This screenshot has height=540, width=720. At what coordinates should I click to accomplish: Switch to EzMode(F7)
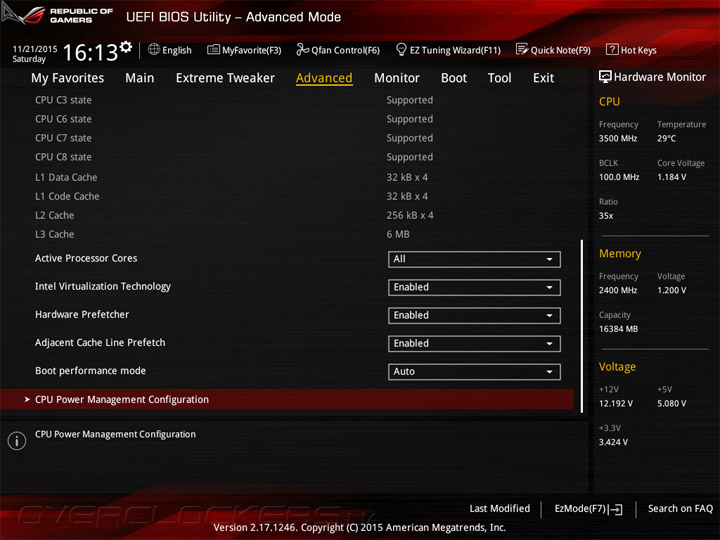[589, 509]
